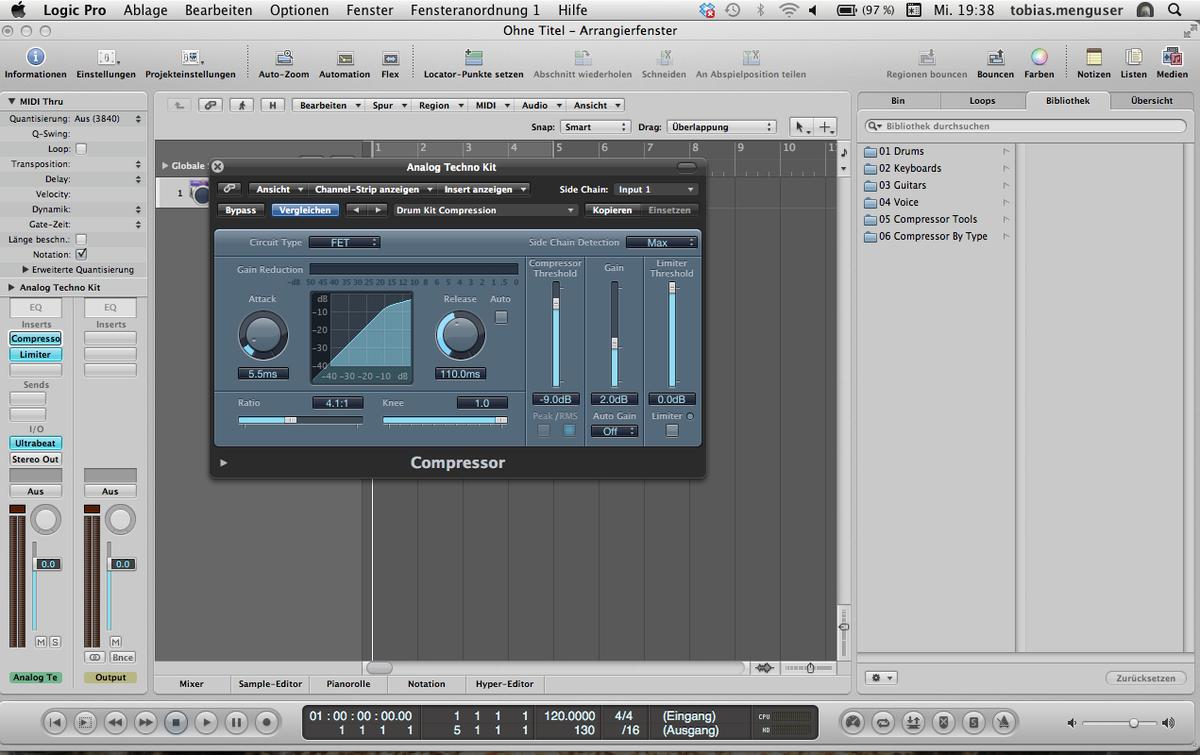Toggle the metronome click icon
Screen dimensions: 1200x755
pyautogui.click(x=1002, y=722)
